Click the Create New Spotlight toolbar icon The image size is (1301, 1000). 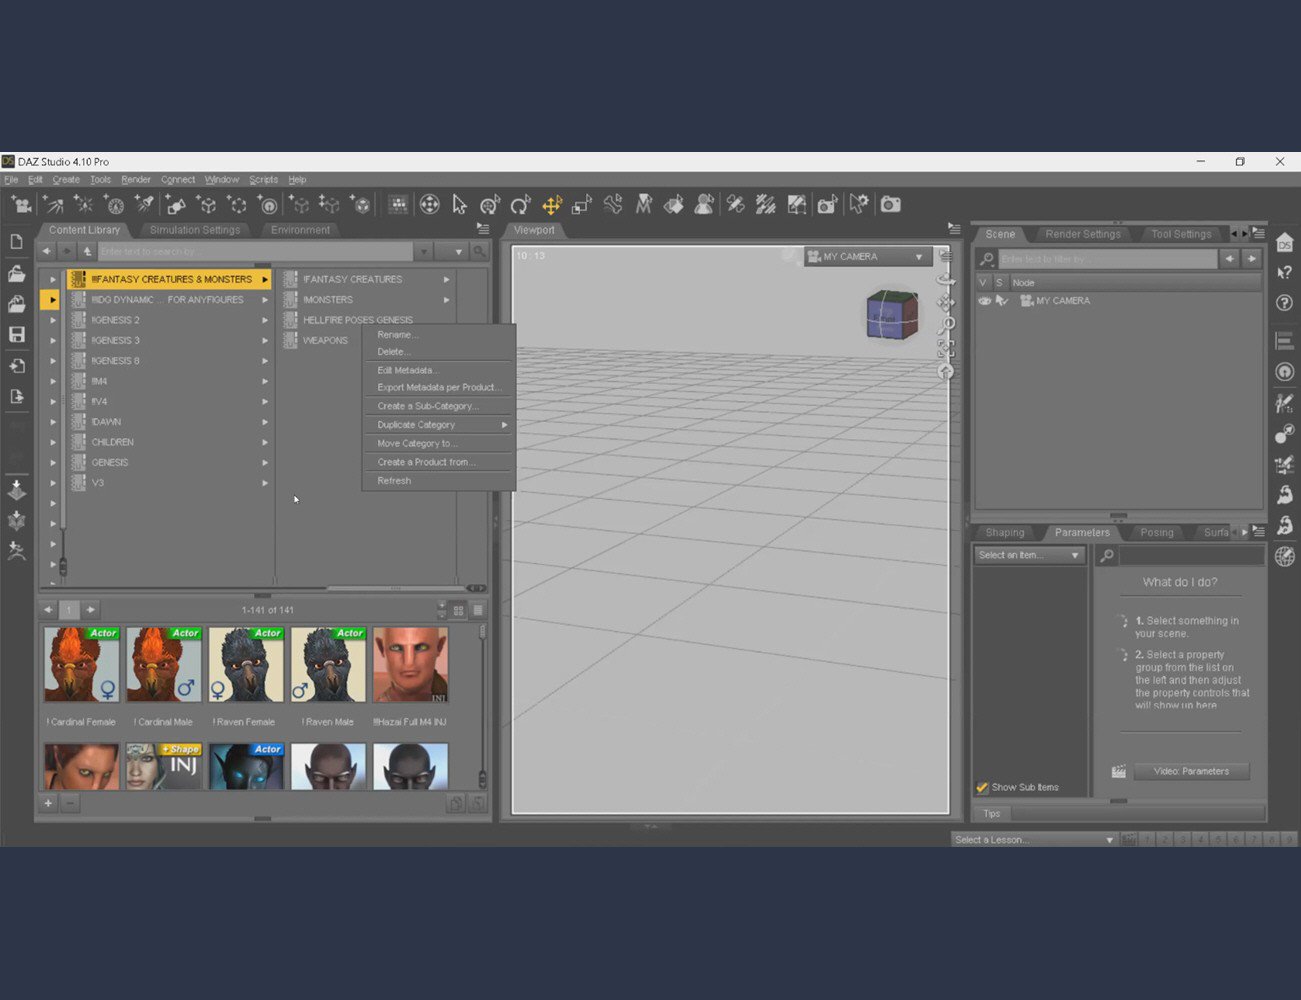click(x=145, y=205)
